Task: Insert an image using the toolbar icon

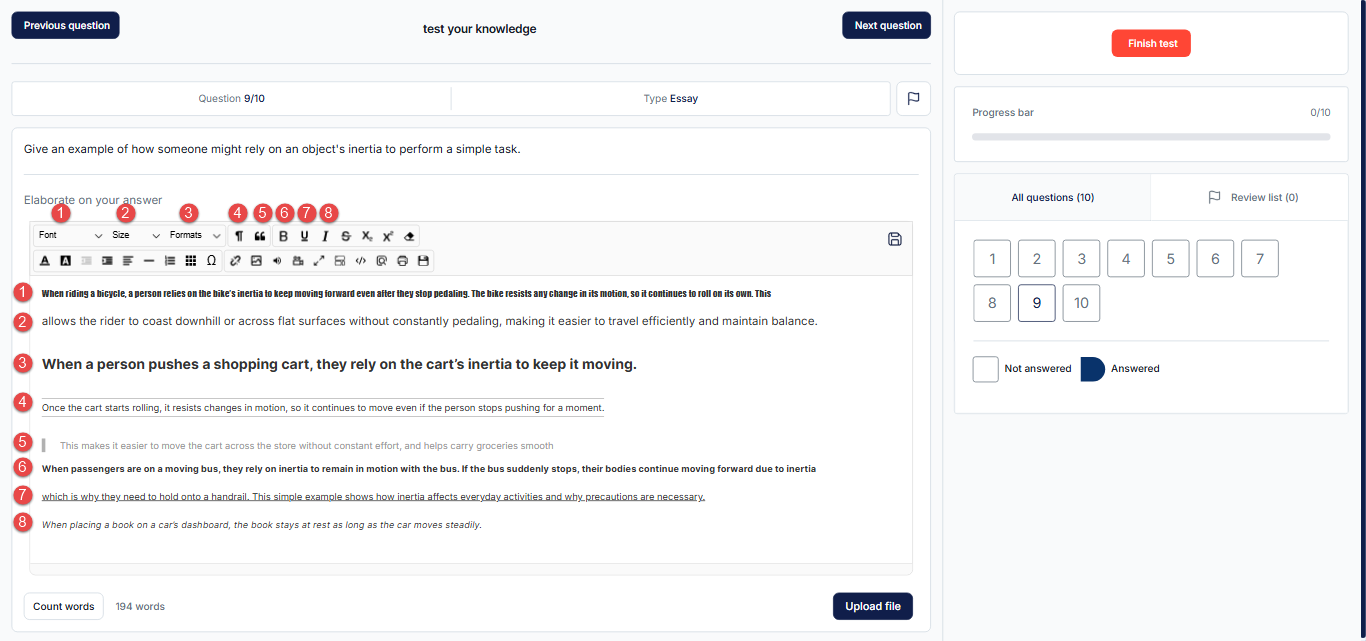Action: (x=256, y=261)
